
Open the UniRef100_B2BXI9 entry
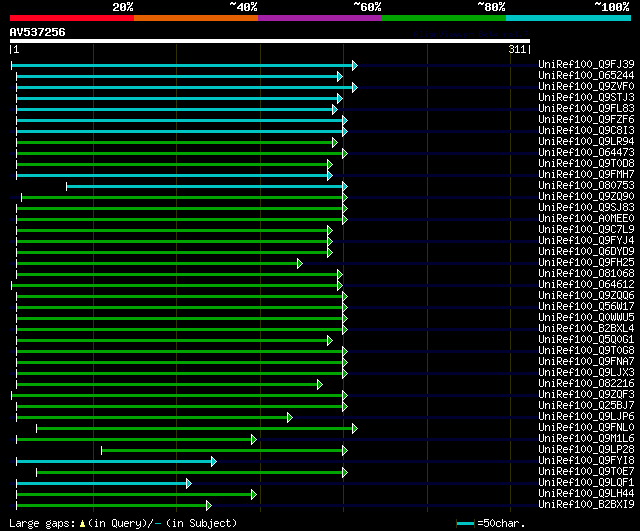pyautogui.click(x=586, y=505)
